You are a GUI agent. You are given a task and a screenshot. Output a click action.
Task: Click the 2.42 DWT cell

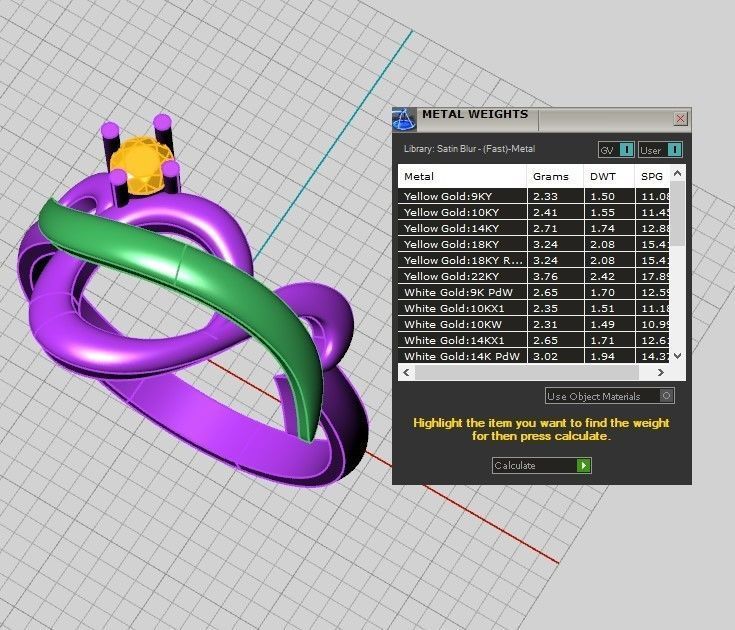609,276
